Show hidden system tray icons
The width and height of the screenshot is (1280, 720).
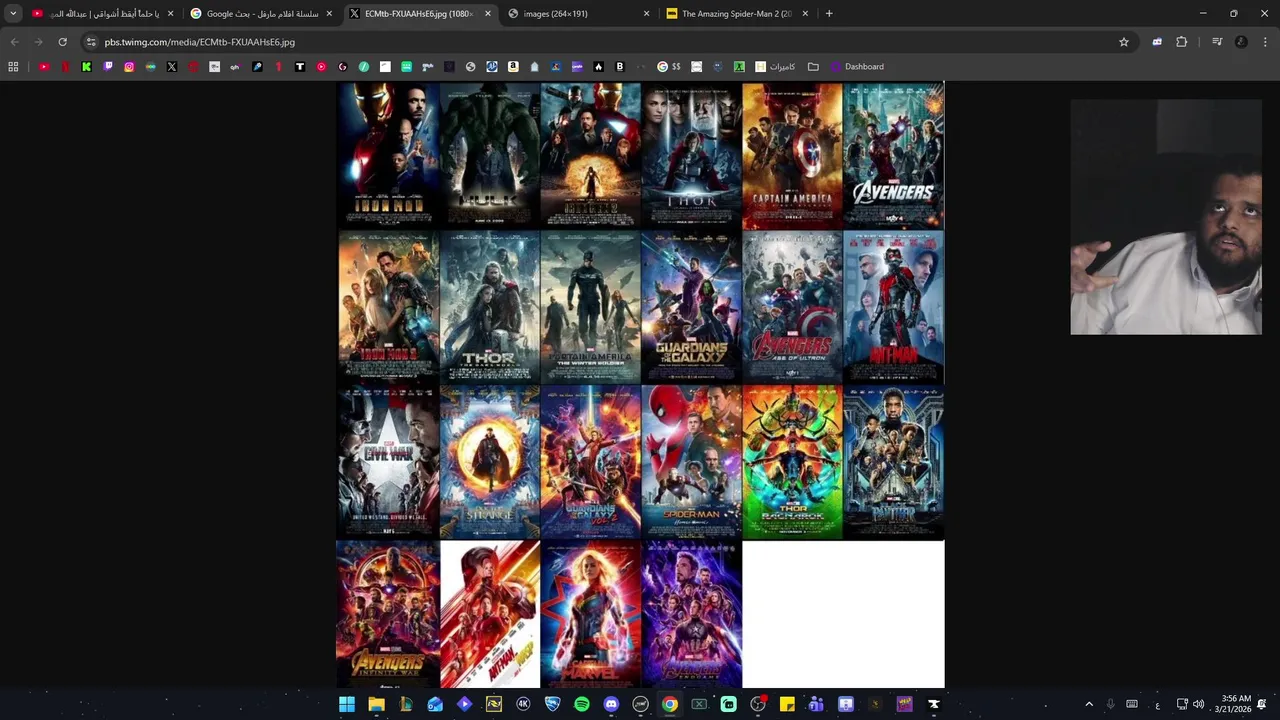[1089, 704]
